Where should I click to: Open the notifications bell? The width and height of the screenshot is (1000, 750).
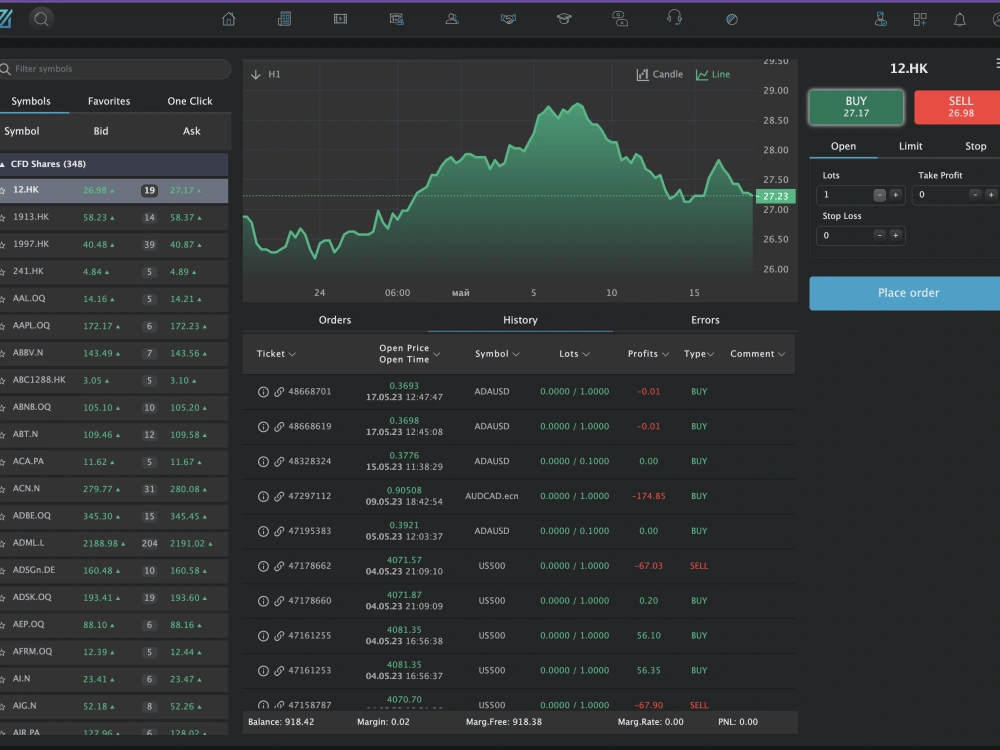[x=960, y=19]
